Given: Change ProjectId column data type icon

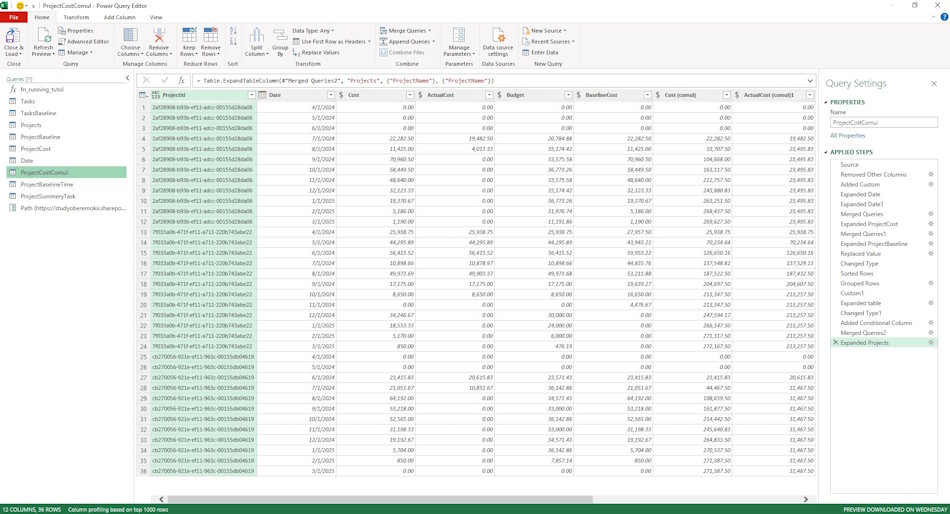Looking at the screenshot, I should click(156, 95).
